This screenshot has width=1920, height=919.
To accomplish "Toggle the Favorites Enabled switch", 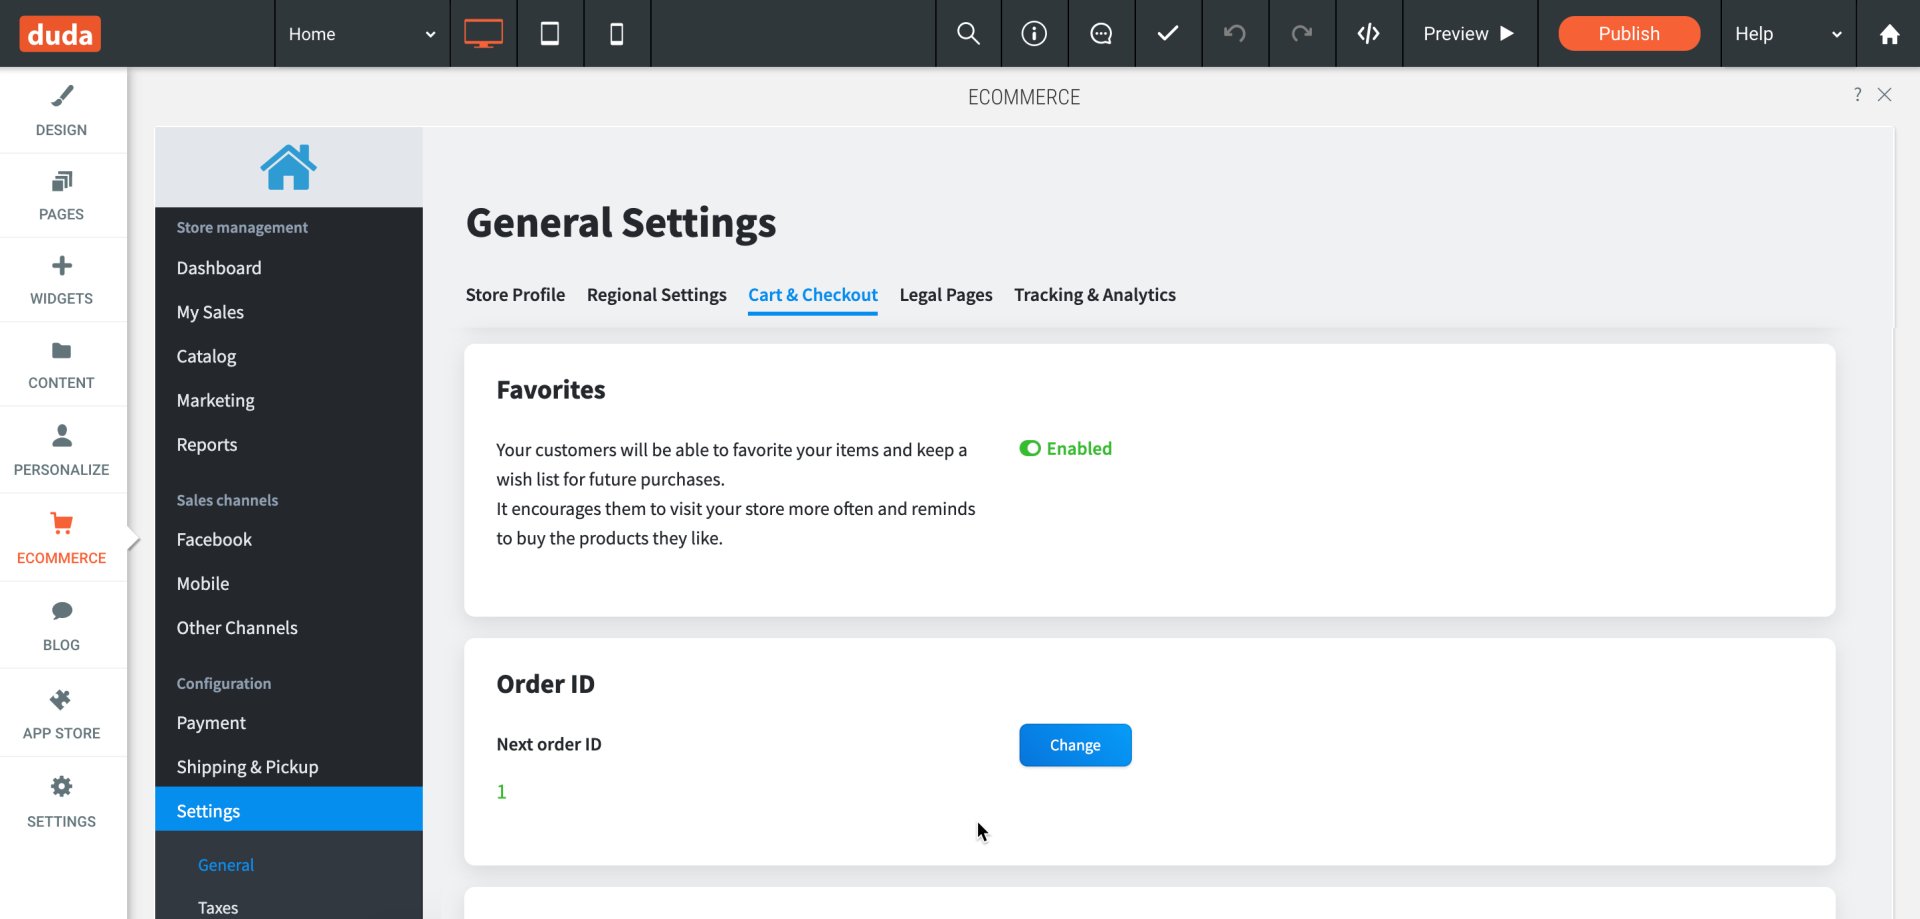I will [1030, 448].
